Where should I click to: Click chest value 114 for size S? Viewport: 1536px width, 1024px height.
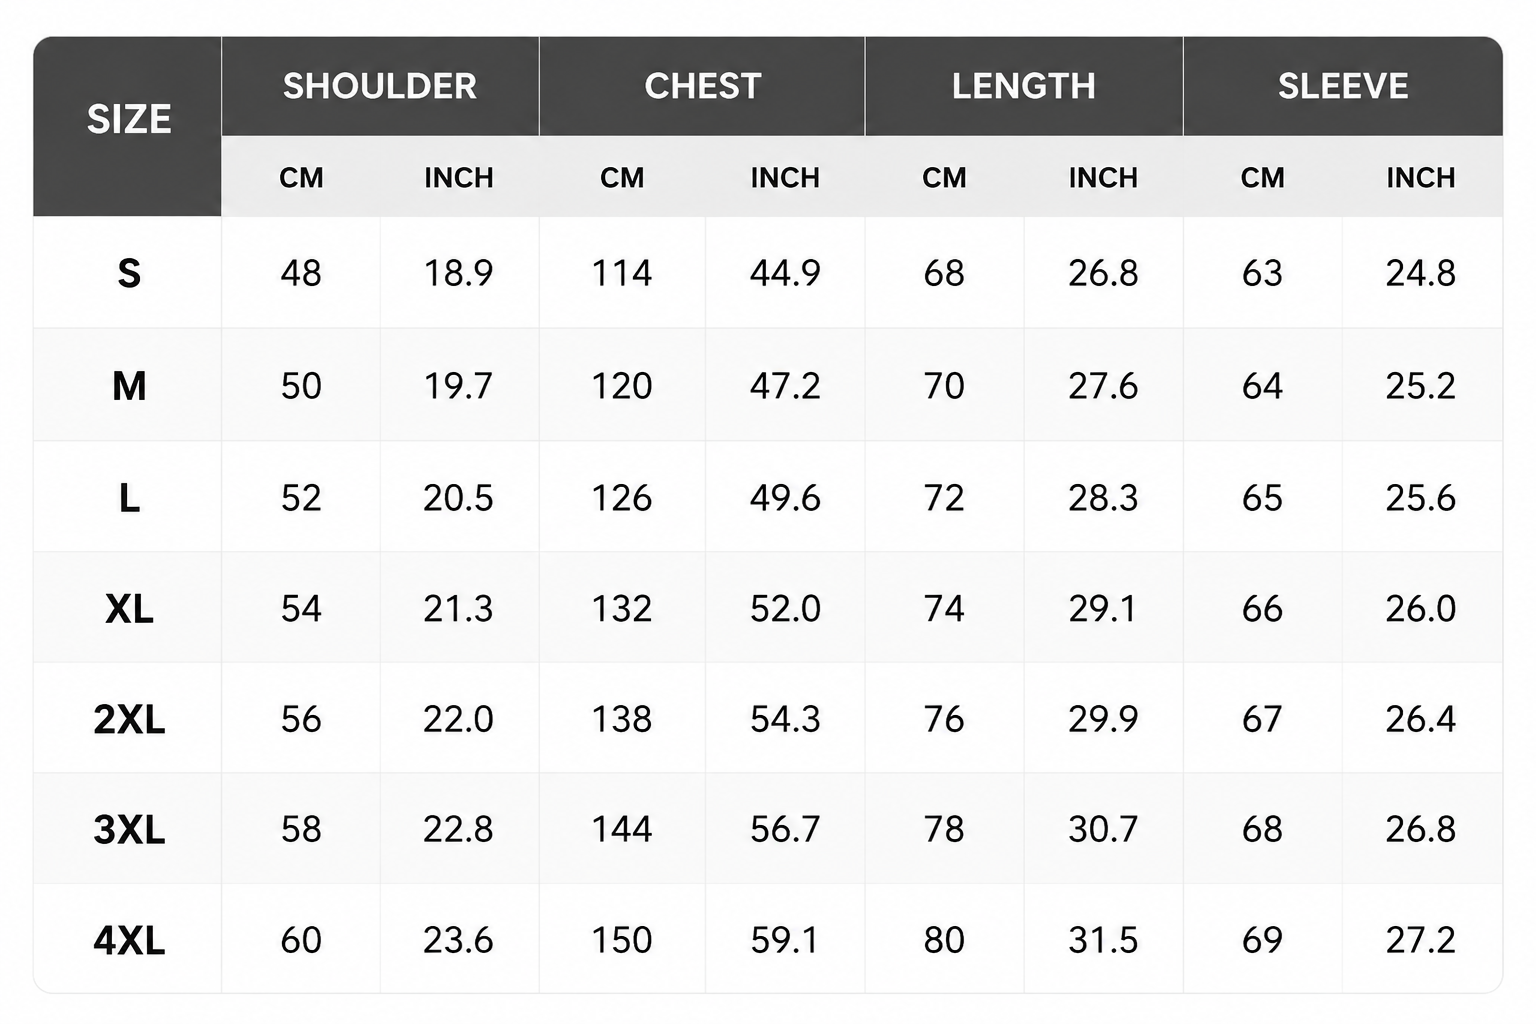tap(622, 273)
